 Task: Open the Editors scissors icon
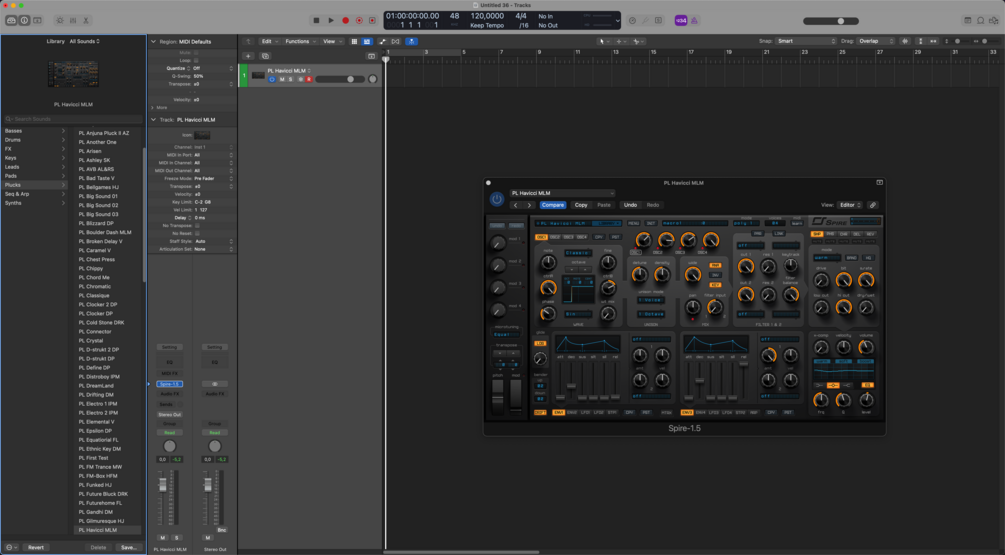click(x=86, y=21)
